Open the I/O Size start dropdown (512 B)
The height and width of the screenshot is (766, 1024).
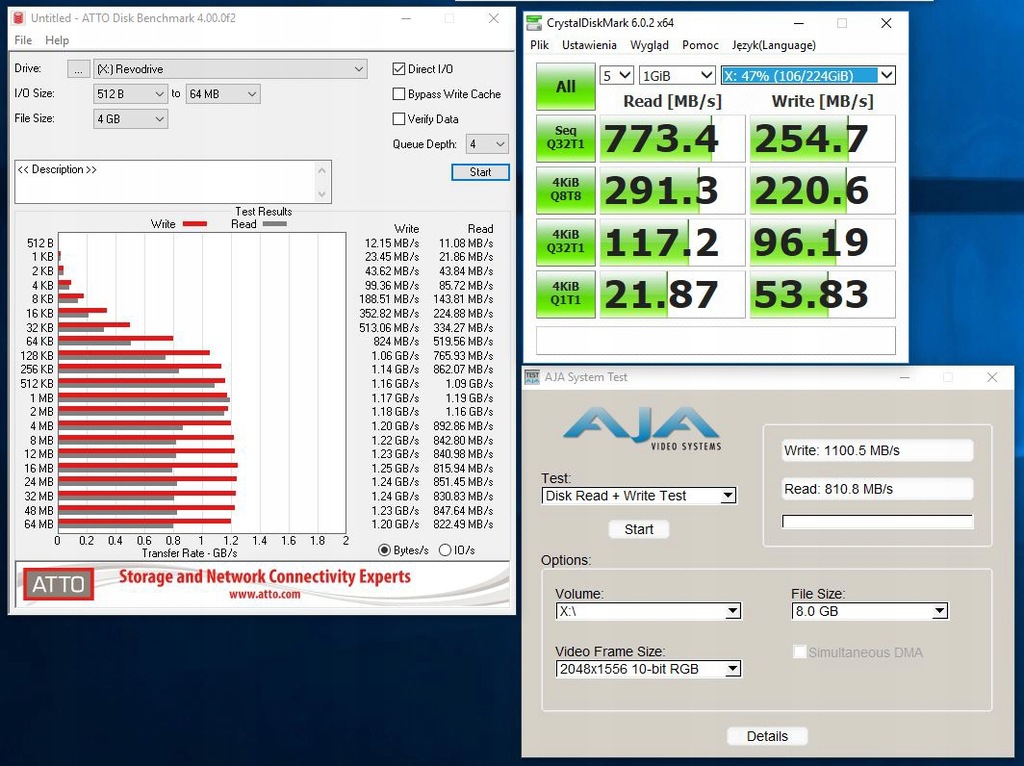pos(131,94)
